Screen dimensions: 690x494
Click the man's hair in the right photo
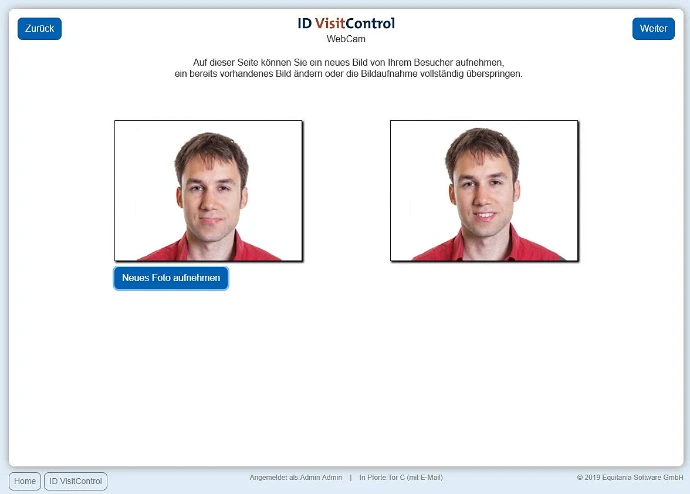coord(482,142)
